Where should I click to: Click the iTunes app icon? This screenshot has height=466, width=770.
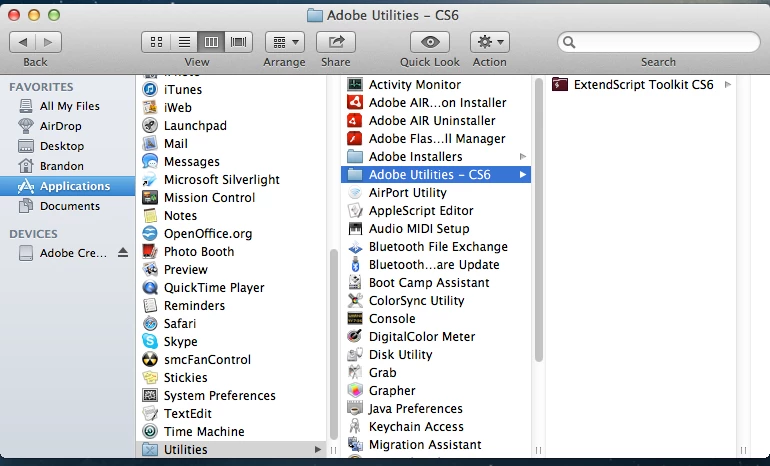[x=150, y=89]
